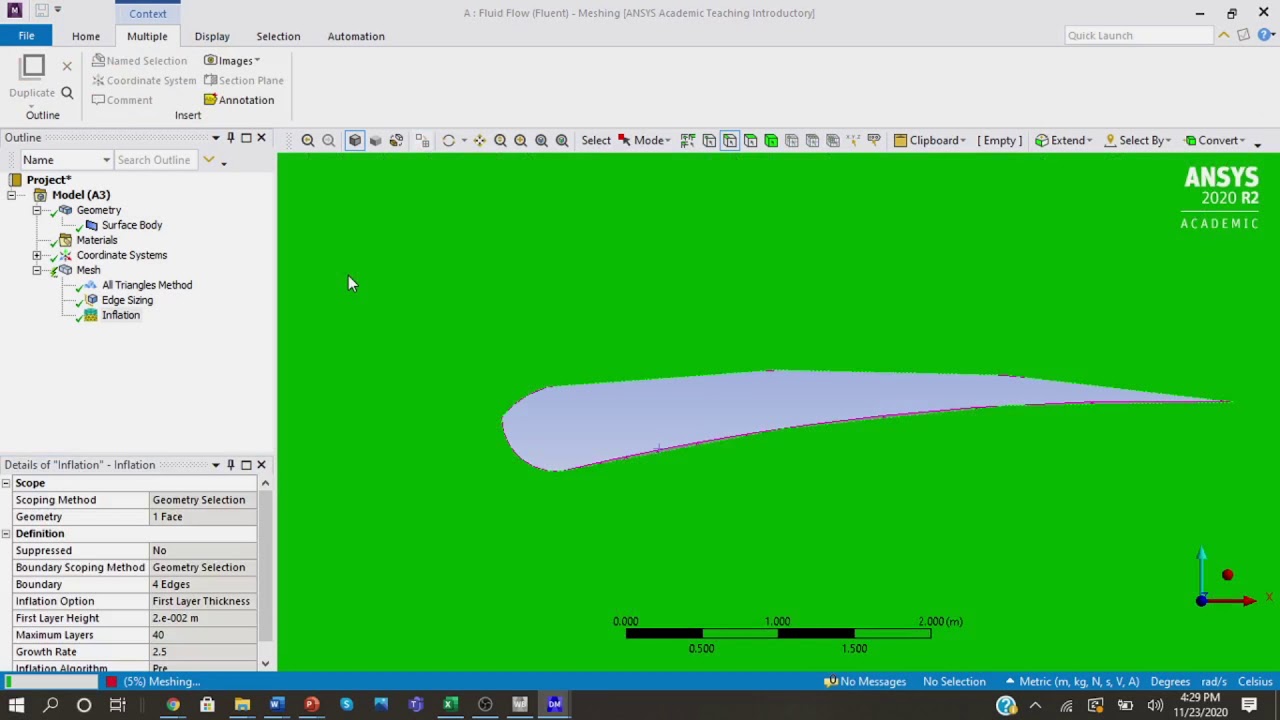Click the First Layer Height value field
The image size is (1280, 720).
(203, 618)
